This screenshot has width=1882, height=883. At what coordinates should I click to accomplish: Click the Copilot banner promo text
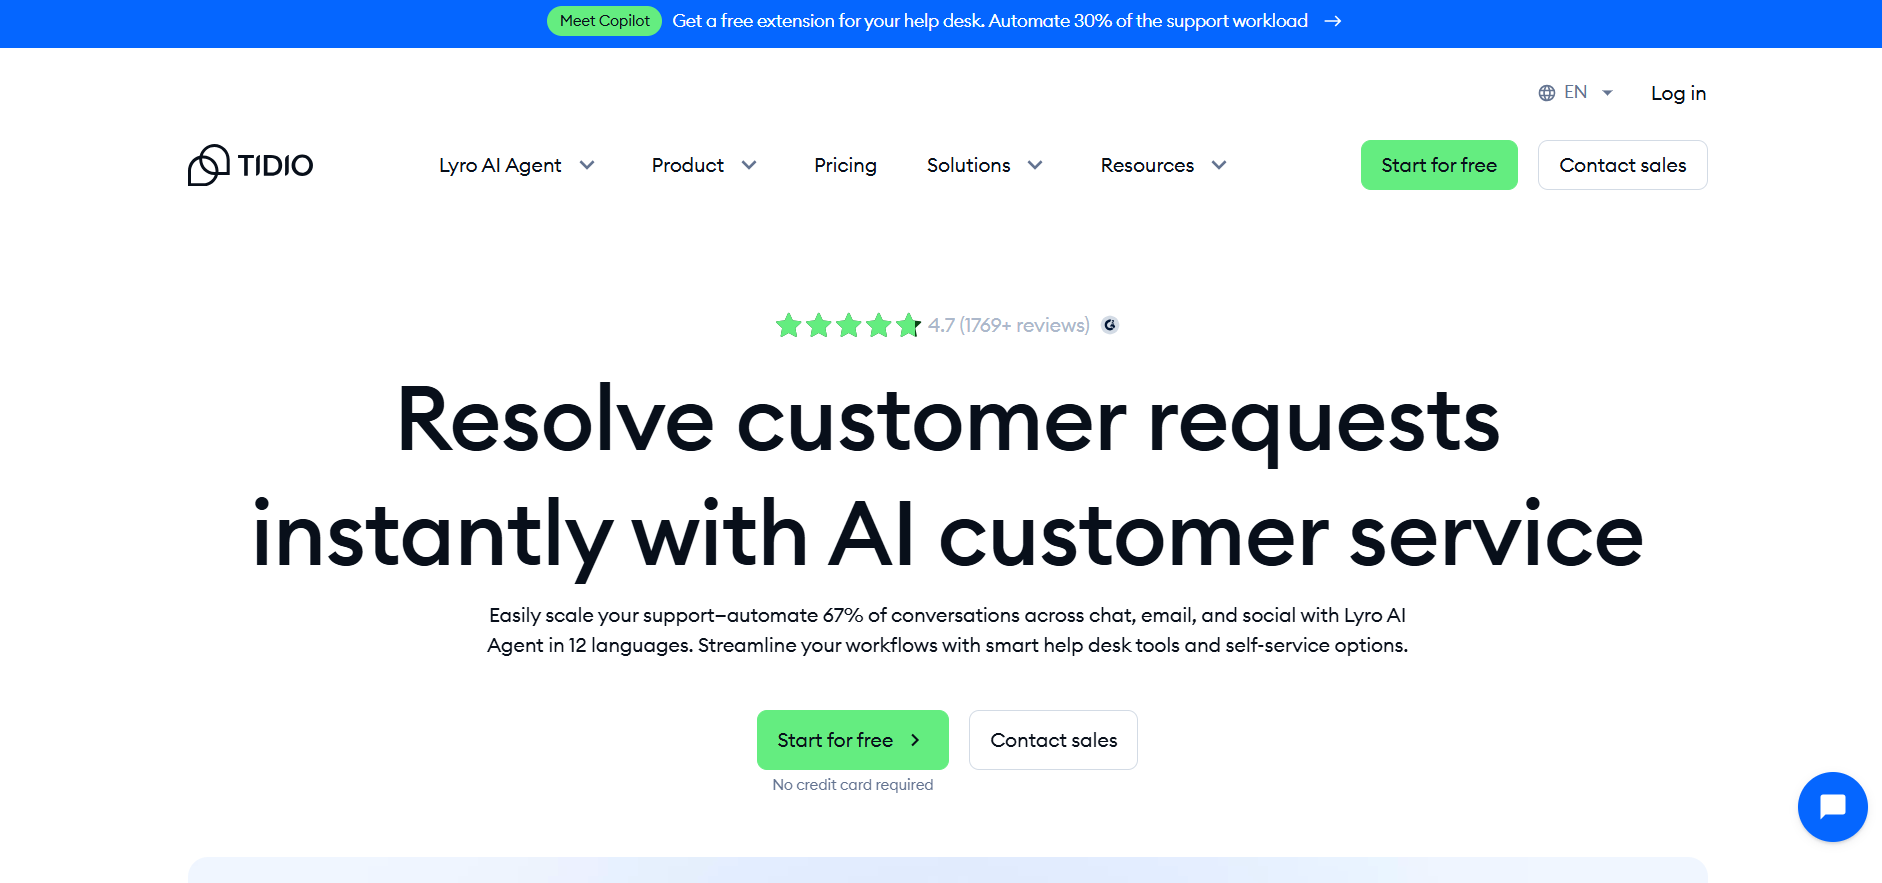tap(990, 21)
